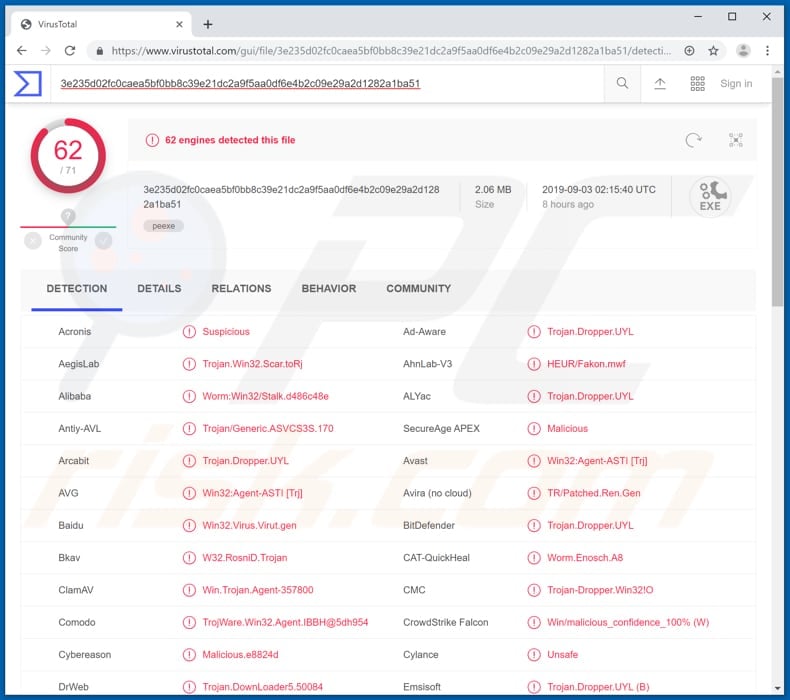The image size is (790, 700).
Task: Click the upload file icon
Action: pyautogui.click(x=660, y=84)
